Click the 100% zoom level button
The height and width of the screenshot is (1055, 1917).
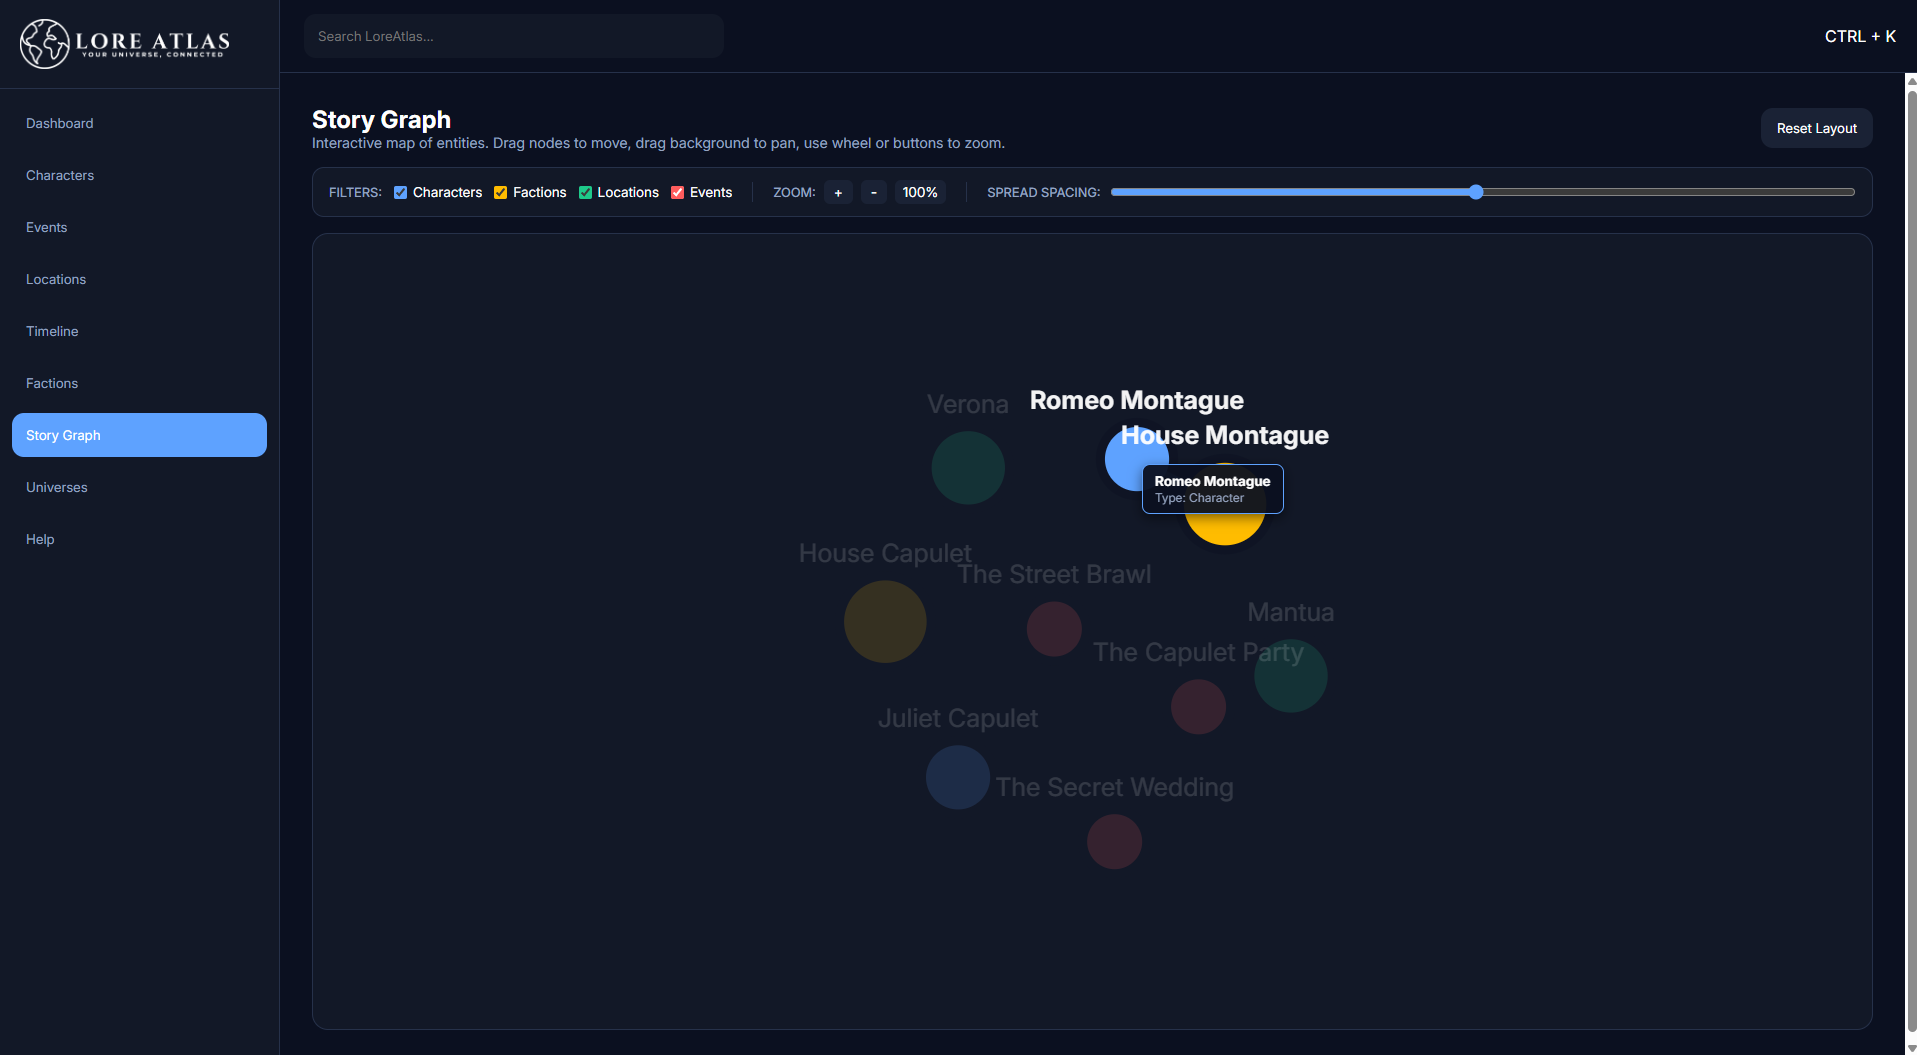[x=920, y=192]
